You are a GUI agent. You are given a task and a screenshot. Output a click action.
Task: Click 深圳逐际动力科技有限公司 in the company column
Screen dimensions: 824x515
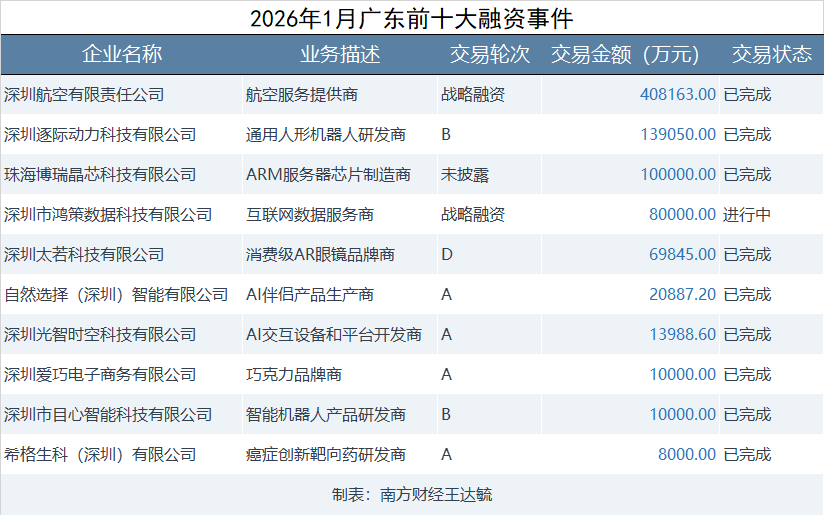click(x=100, y=135)
